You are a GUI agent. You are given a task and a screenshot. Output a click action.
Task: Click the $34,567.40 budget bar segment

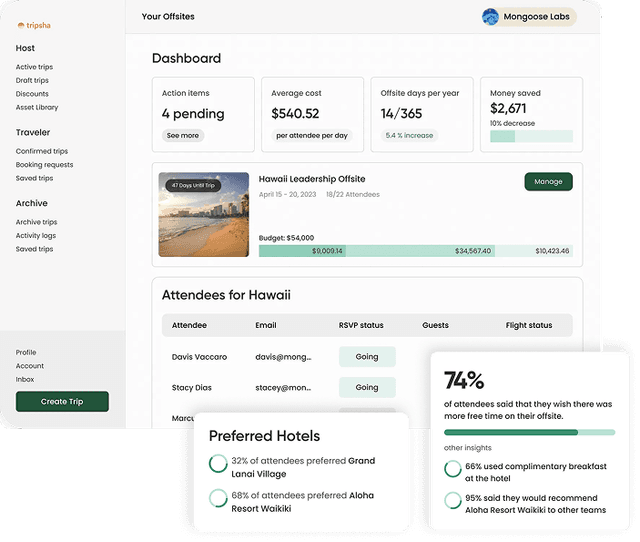click(x=421, y=251)
